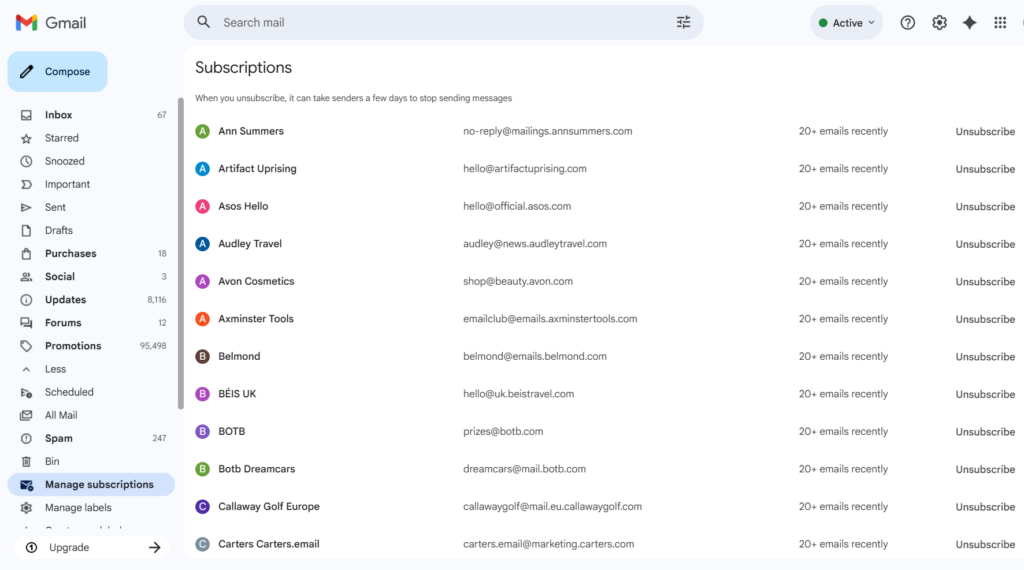Image resolution: width=1024 pixels, height=570 pixels.
Task: Collapse the label list with Less
Action: tap(91, 369)
